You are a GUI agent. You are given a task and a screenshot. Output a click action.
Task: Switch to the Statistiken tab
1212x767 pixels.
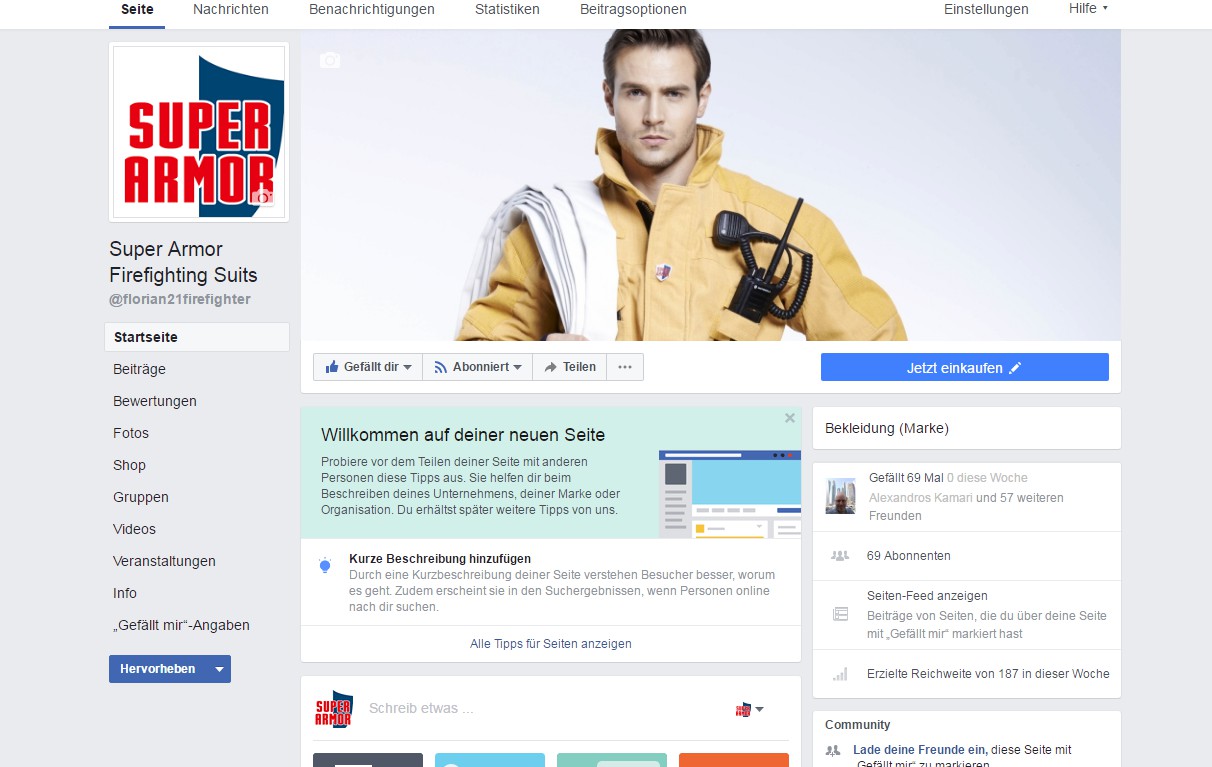(507, 9)
